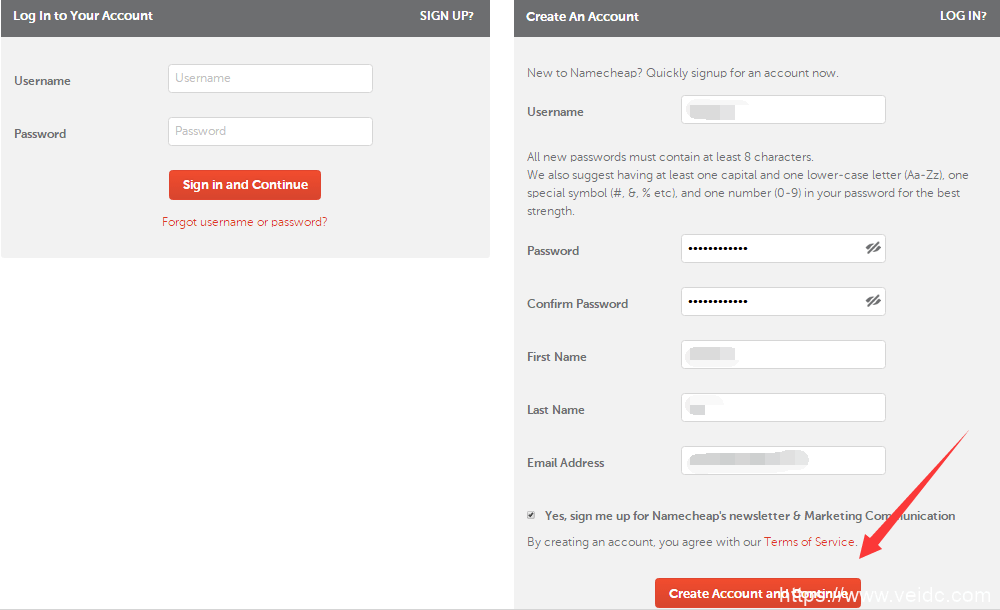Uncheck the Namecheap newsletter signup checkbox
1000x610 pixels.
531,515
